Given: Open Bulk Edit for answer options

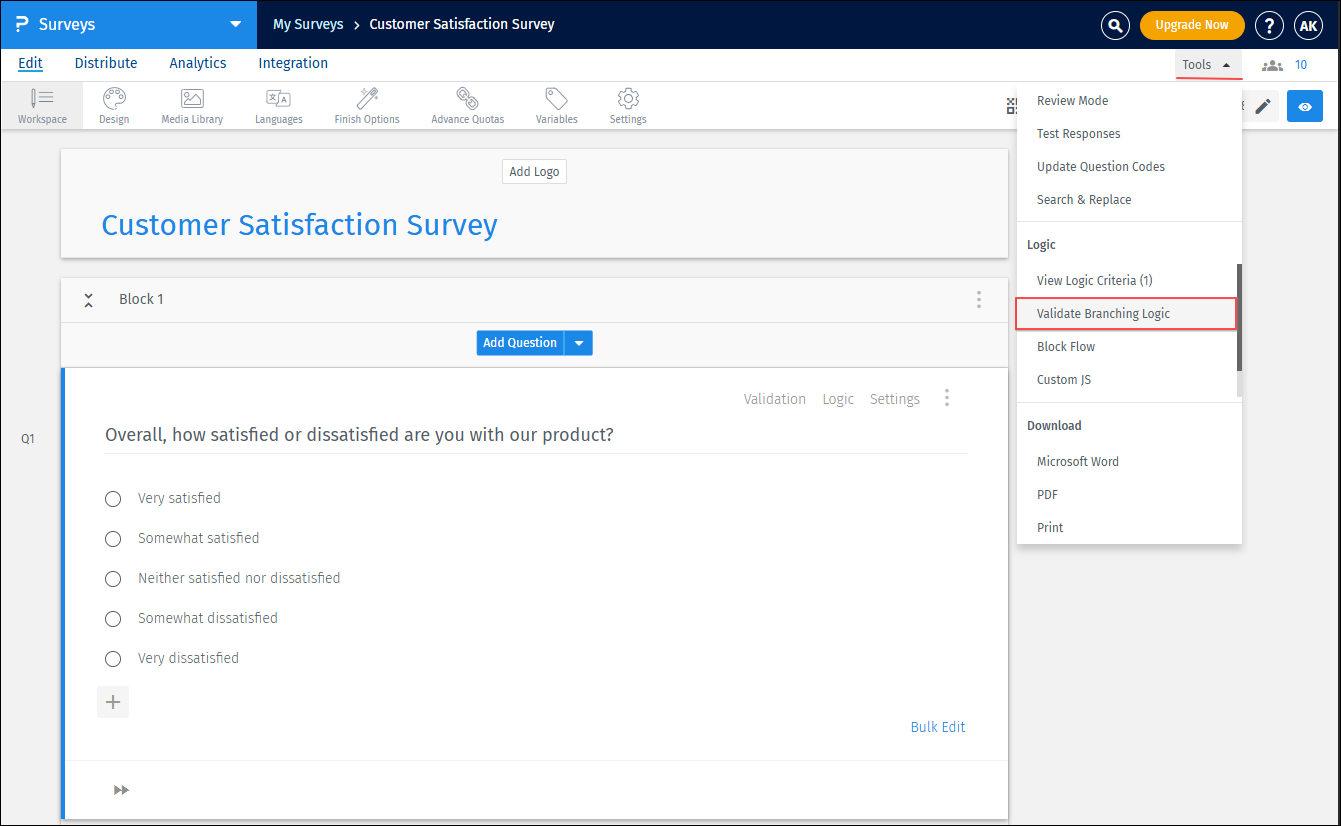Looking at the screenshot, I should pos(937,726).
